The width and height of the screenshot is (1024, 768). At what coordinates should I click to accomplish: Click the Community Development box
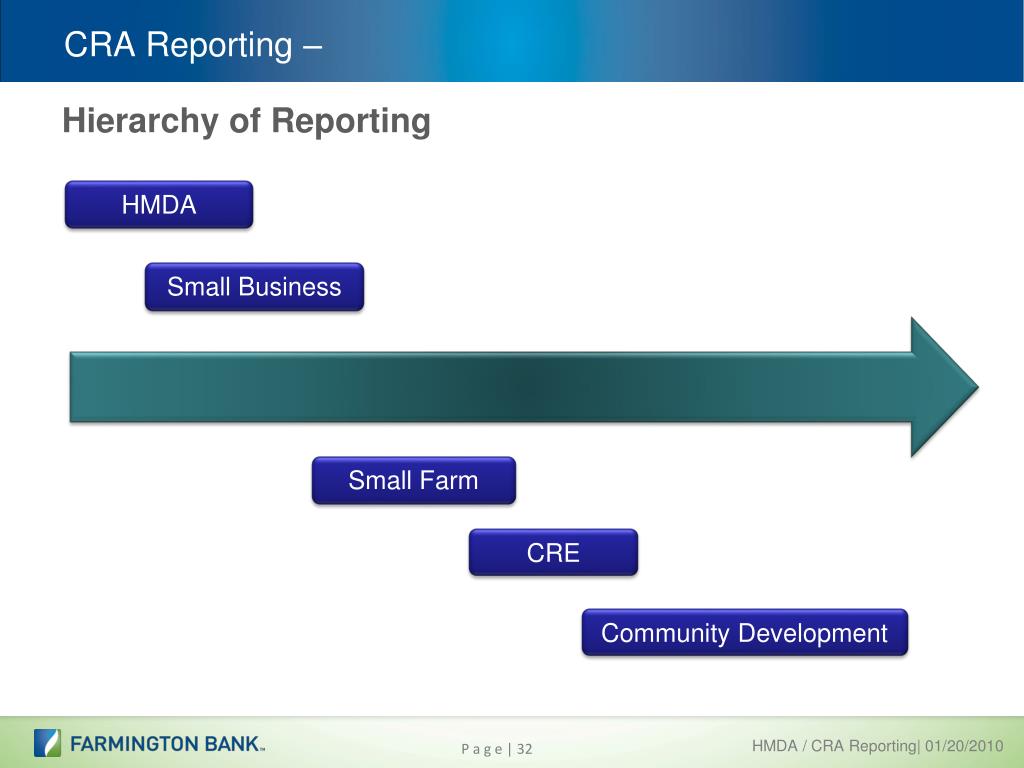click(x=744, y=632)
